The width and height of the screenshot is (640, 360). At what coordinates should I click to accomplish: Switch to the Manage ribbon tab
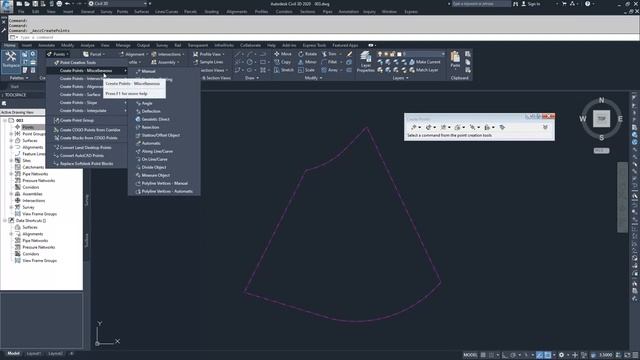point(123,45)
